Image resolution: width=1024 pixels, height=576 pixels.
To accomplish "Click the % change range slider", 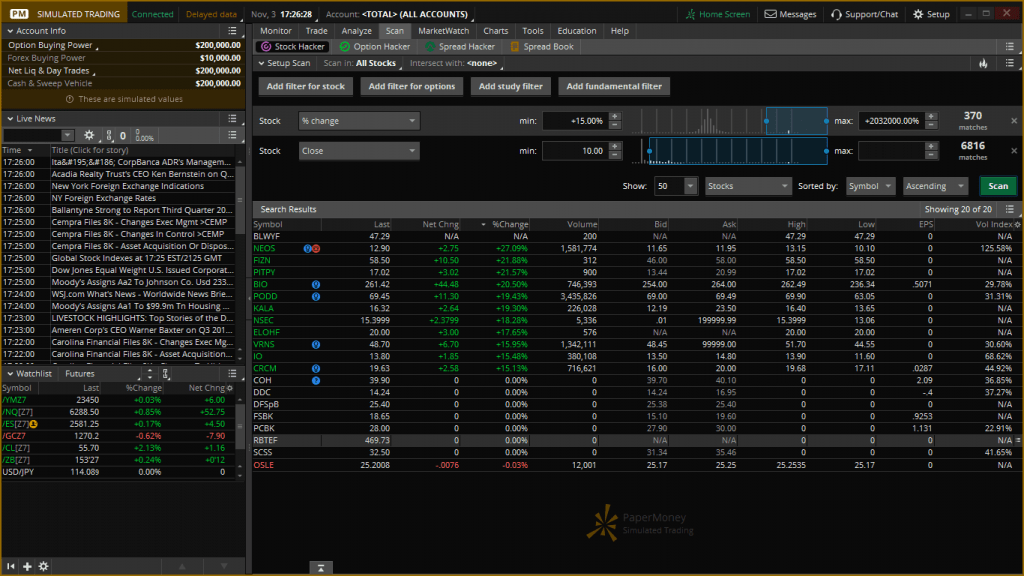I will tap(796, 121).
